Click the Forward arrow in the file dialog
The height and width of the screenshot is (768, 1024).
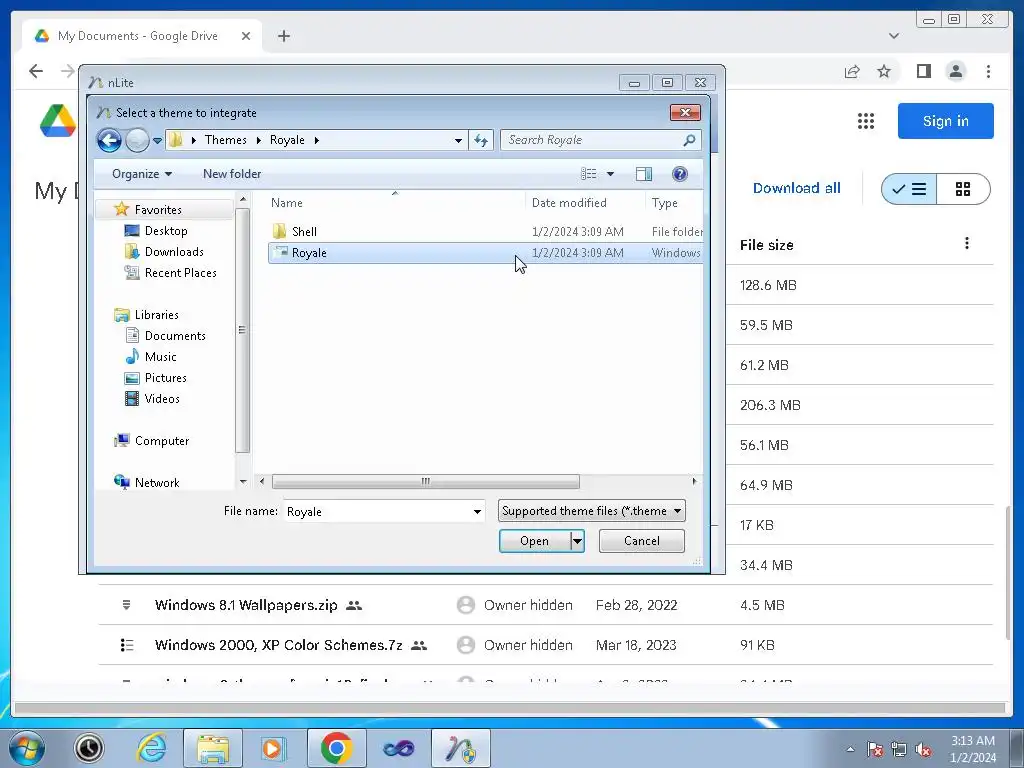[x=137, y=140]
